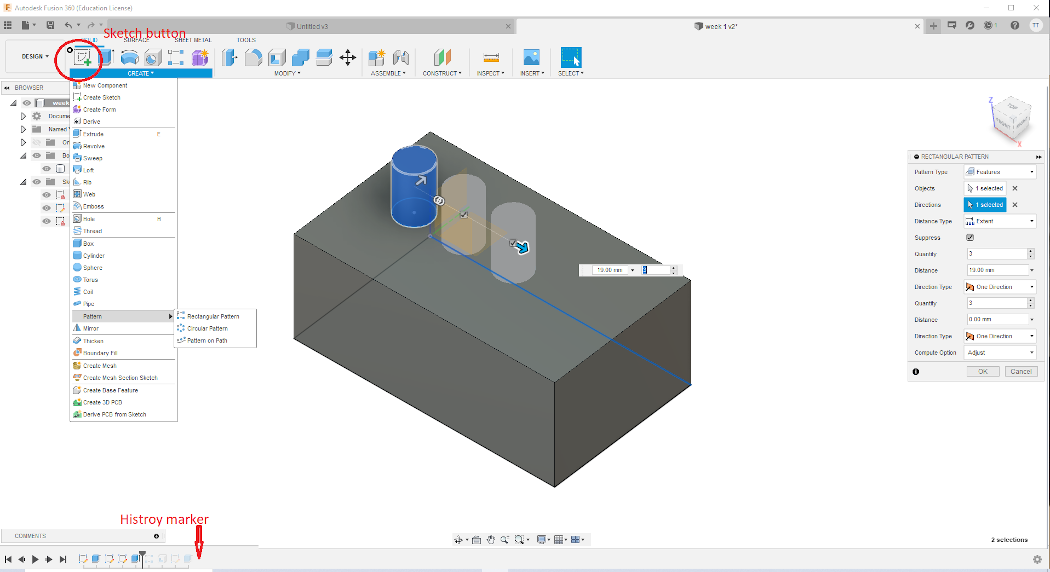Open the MODIFY menu dropdown
Screen dimensions: 1050x572
pos(287,73)
